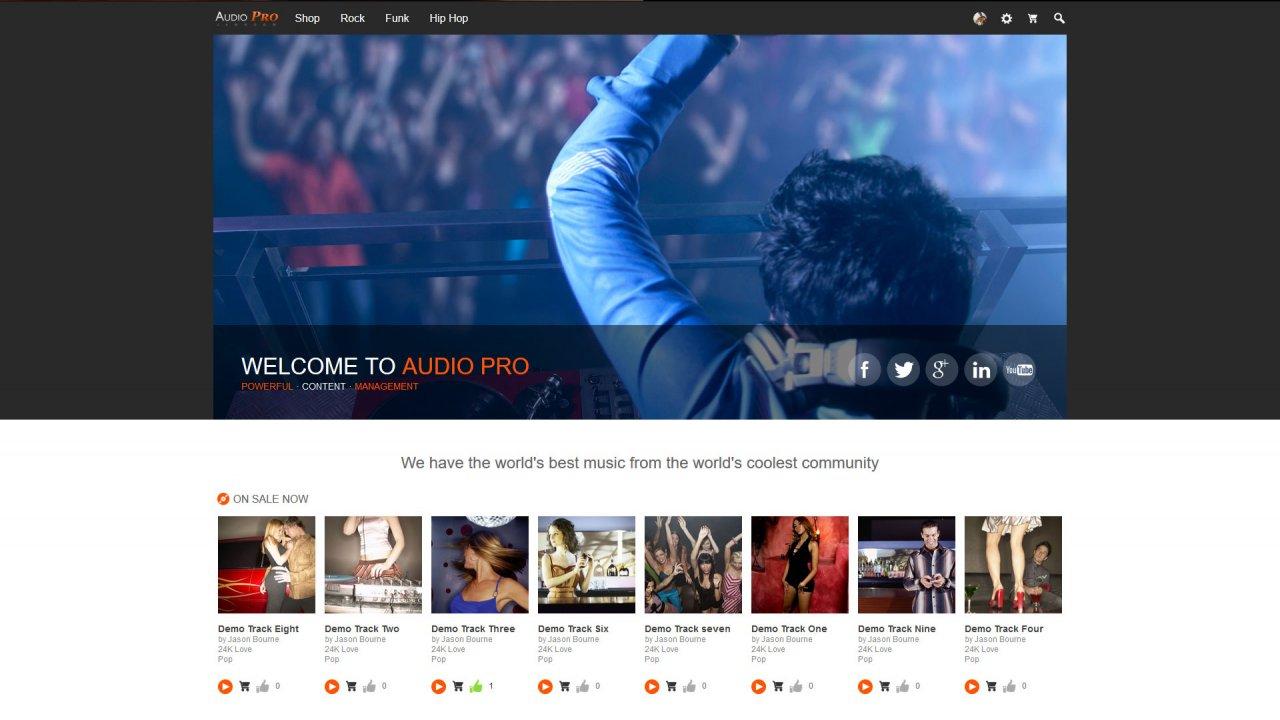This screenshot has width=1280, height=720.
Task: Play Demo Track Eight
Action: [x=225, y=687]
